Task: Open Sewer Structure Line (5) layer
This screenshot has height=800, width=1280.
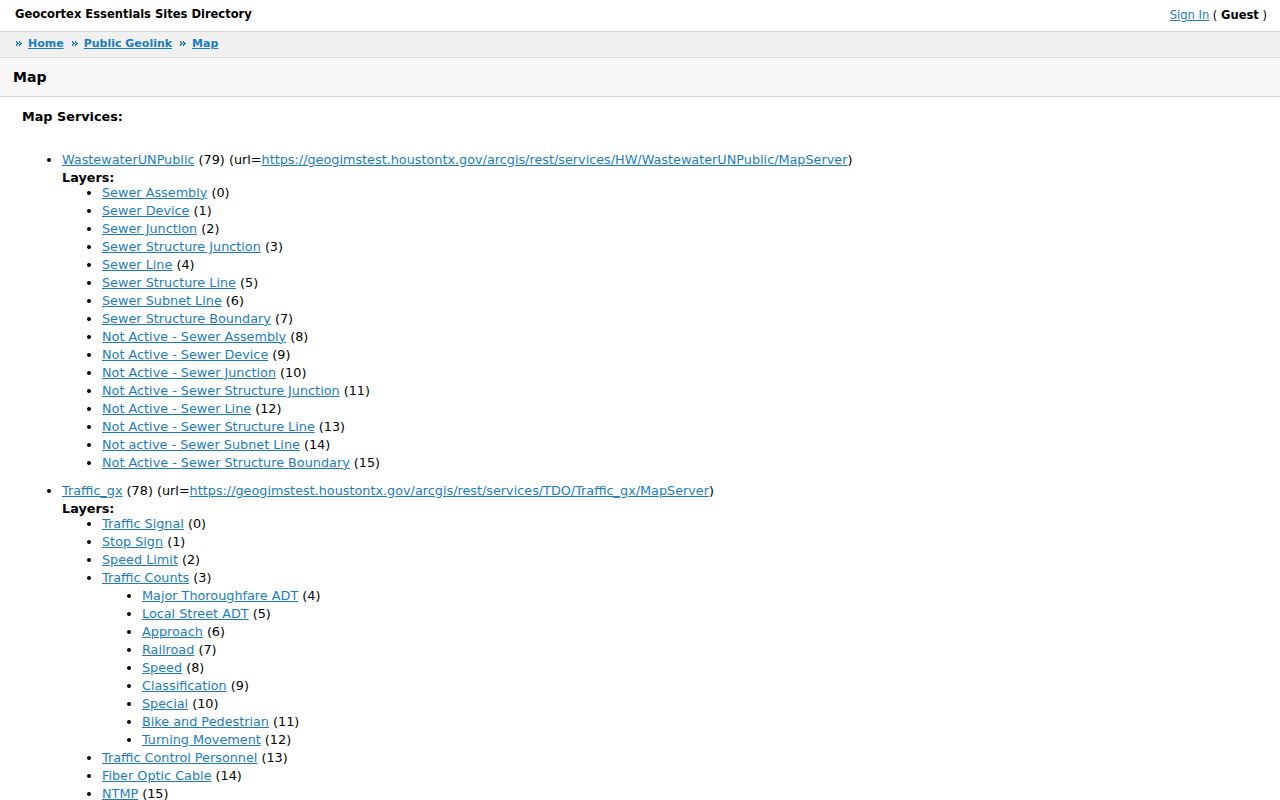Action: click(x=169, y=283)
